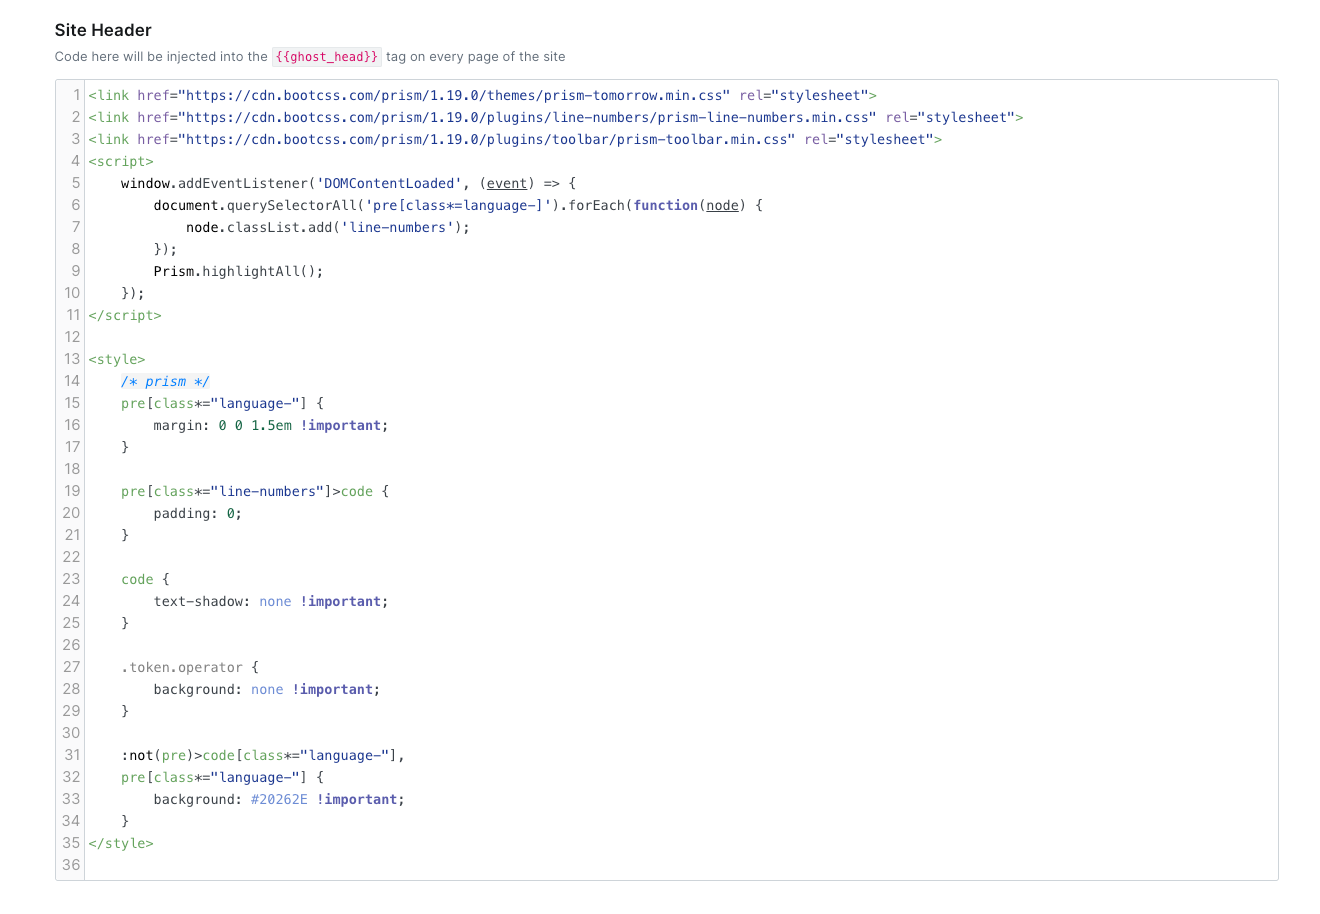Click the opening <script> tag line
1320x914 pixels.
pos(121,162)
